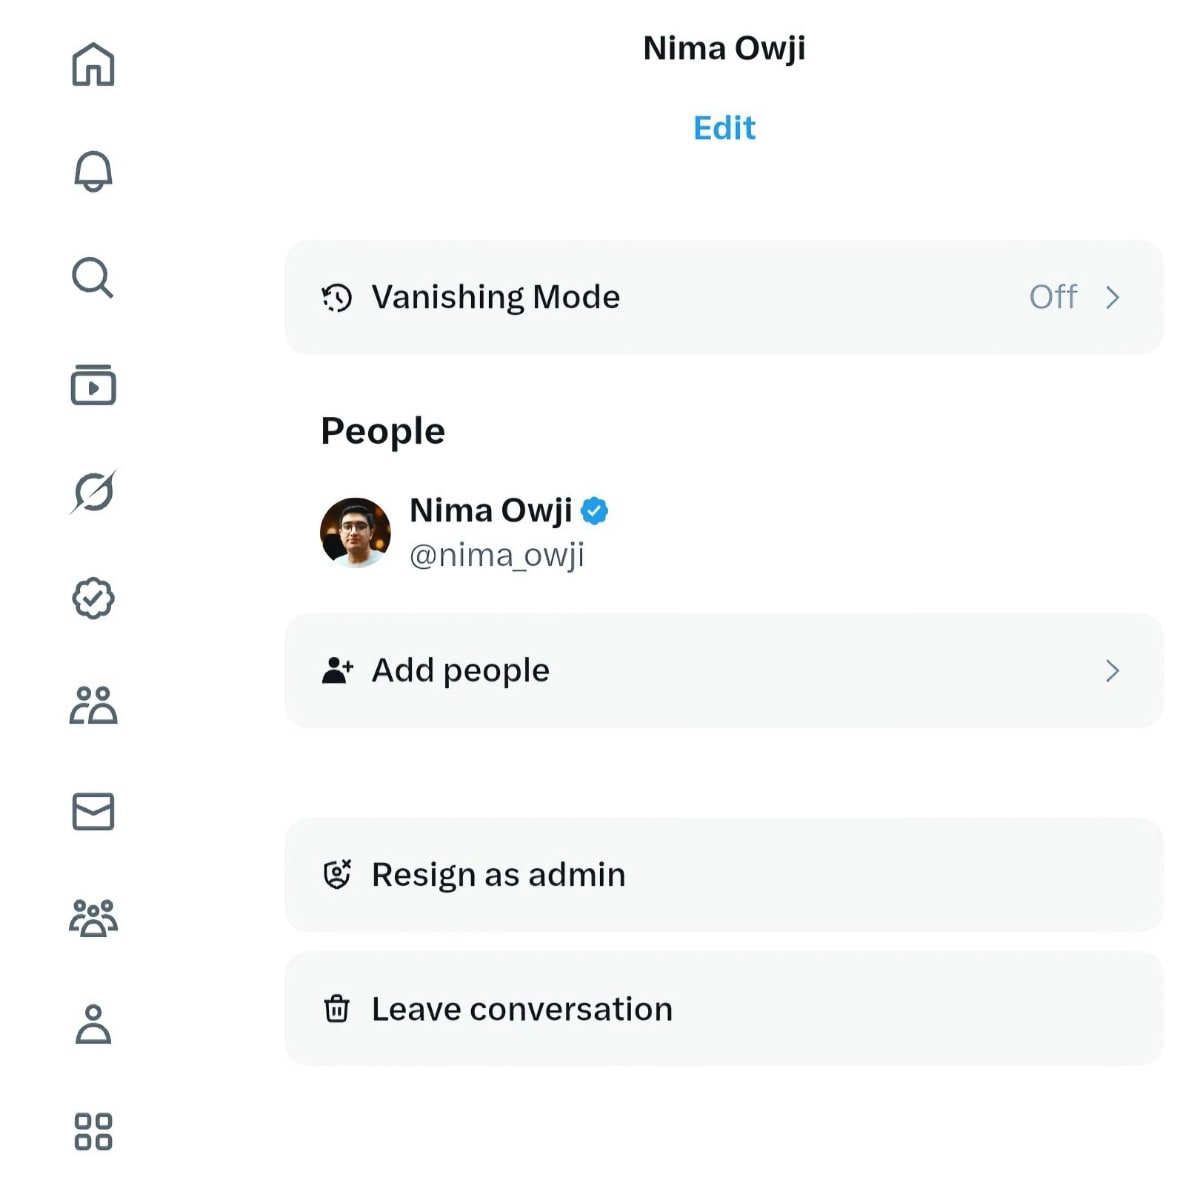Click the @nima_owji handle
The width and height of the screenshot is (1200, 1200).
[x=496, y=555]
